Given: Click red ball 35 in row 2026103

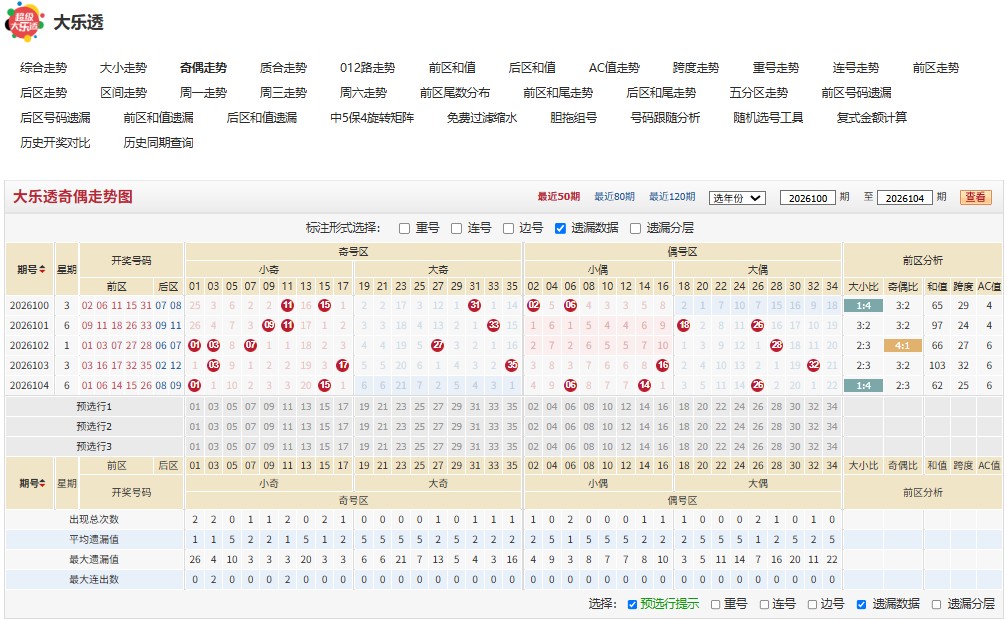Looking at the screenshot, I should pyautogui.click(x=512, y=365).
